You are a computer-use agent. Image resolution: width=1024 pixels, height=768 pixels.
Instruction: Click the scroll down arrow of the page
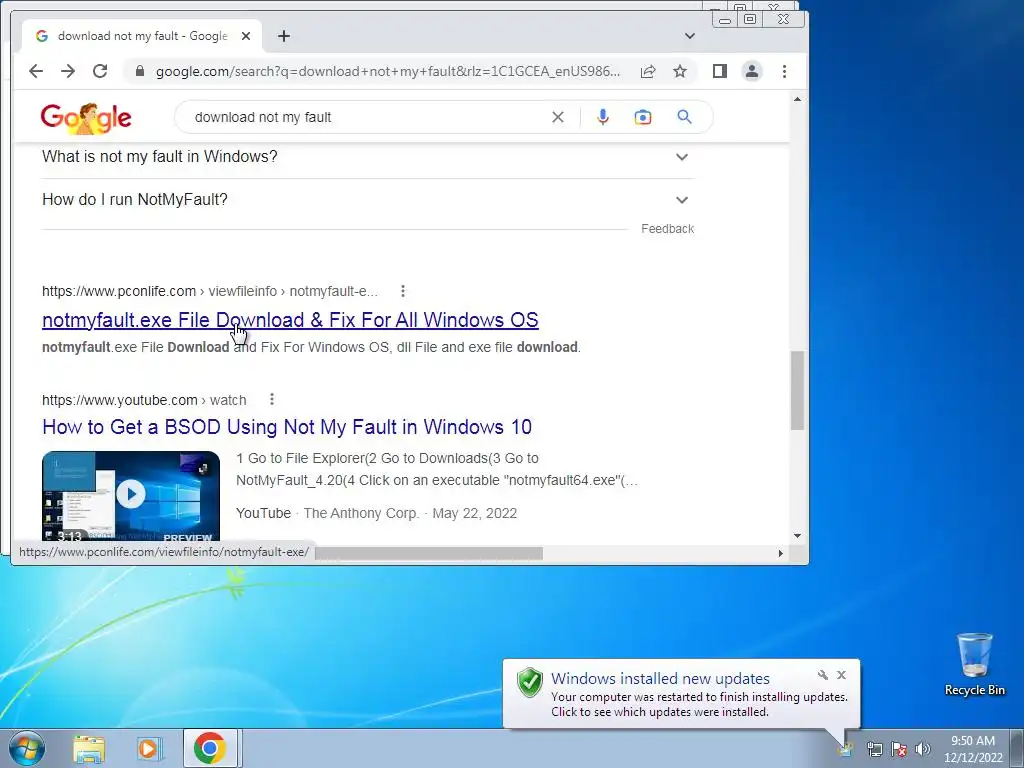[x=797, y=536]
